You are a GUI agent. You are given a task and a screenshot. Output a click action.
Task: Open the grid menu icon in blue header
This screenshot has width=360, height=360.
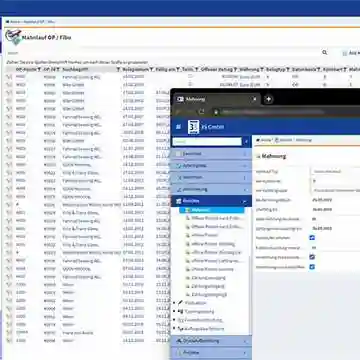pyautogui.click(x=178, y=127)
